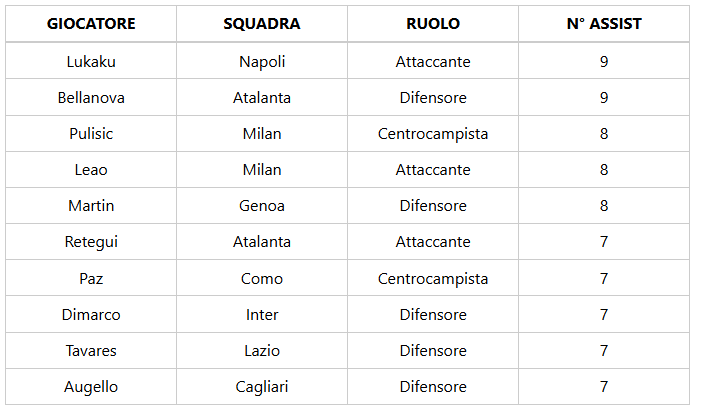Select the Augello player cell
Image resolution: width=702 pixels, height=410 pixels.
[x=91, y=387]
